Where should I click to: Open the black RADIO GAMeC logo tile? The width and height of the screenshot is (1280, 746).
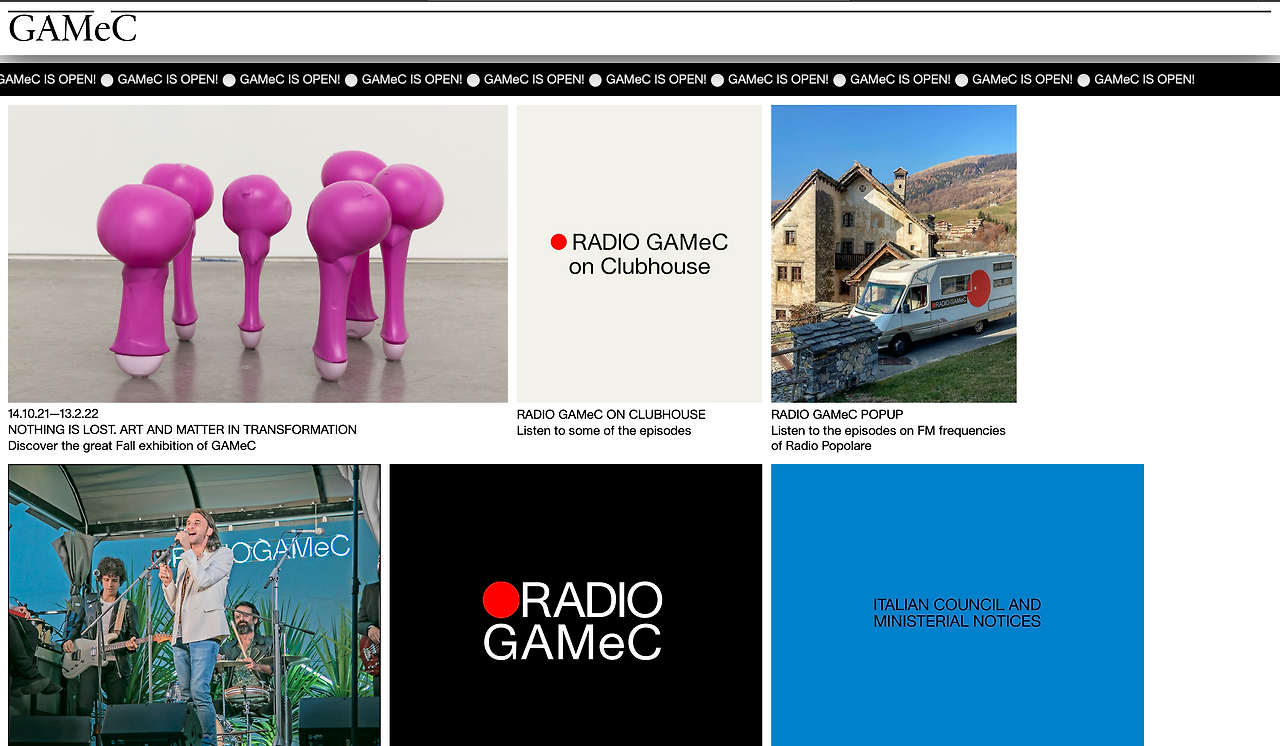[576, 605]
